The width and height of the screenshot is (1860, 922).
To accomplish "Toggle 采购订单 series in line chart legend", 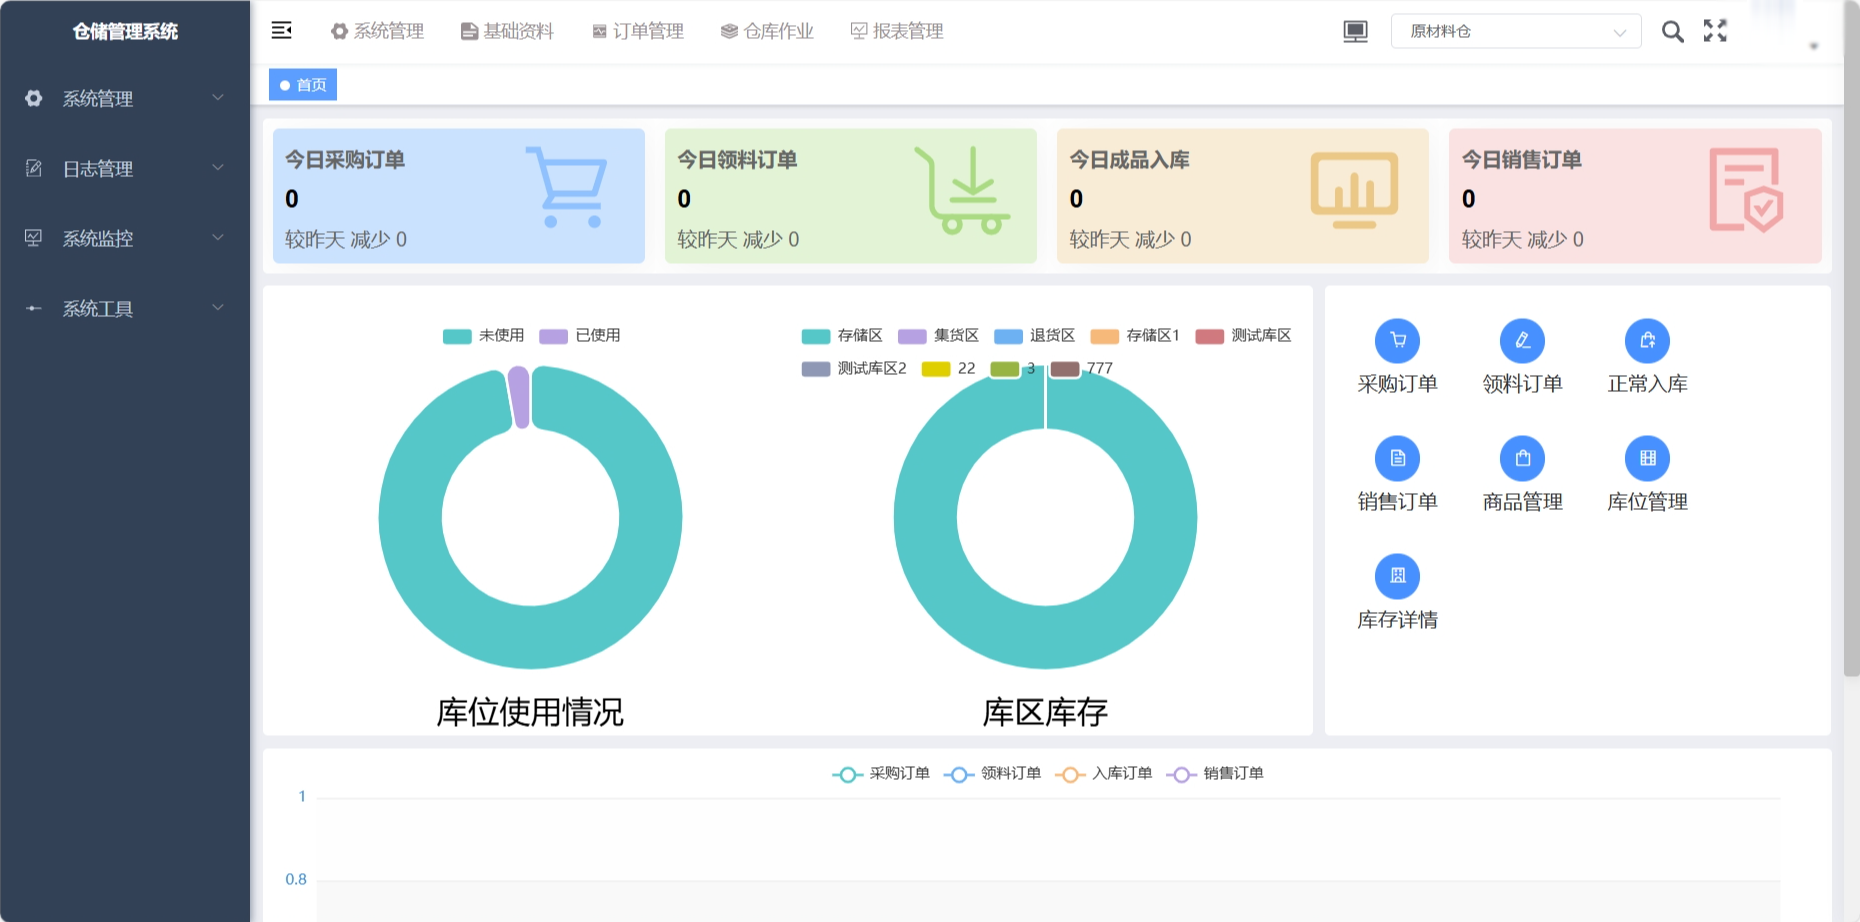I will [881, 774].
